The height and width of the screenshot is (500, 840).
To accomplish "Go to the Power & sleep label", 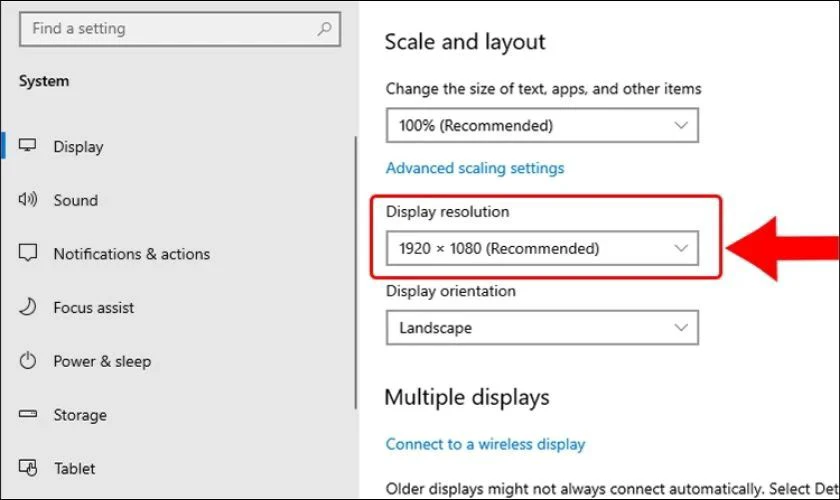I will [101, 361].
